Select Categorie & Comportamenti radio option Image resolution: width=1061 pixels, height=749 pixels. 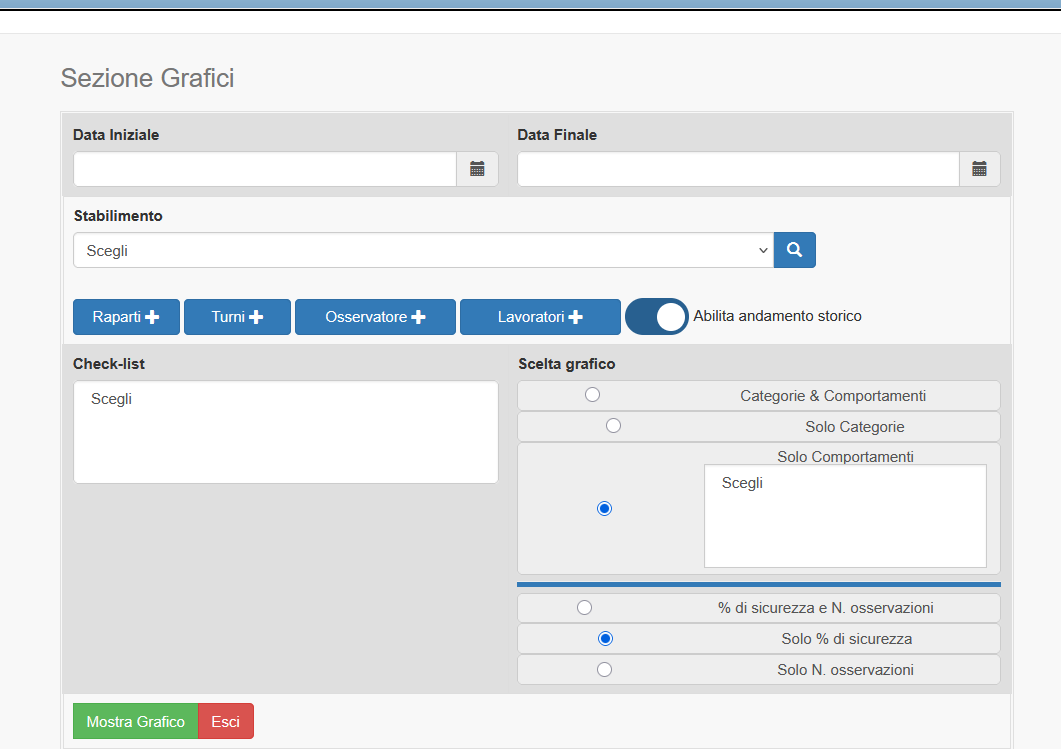(592, 395)
